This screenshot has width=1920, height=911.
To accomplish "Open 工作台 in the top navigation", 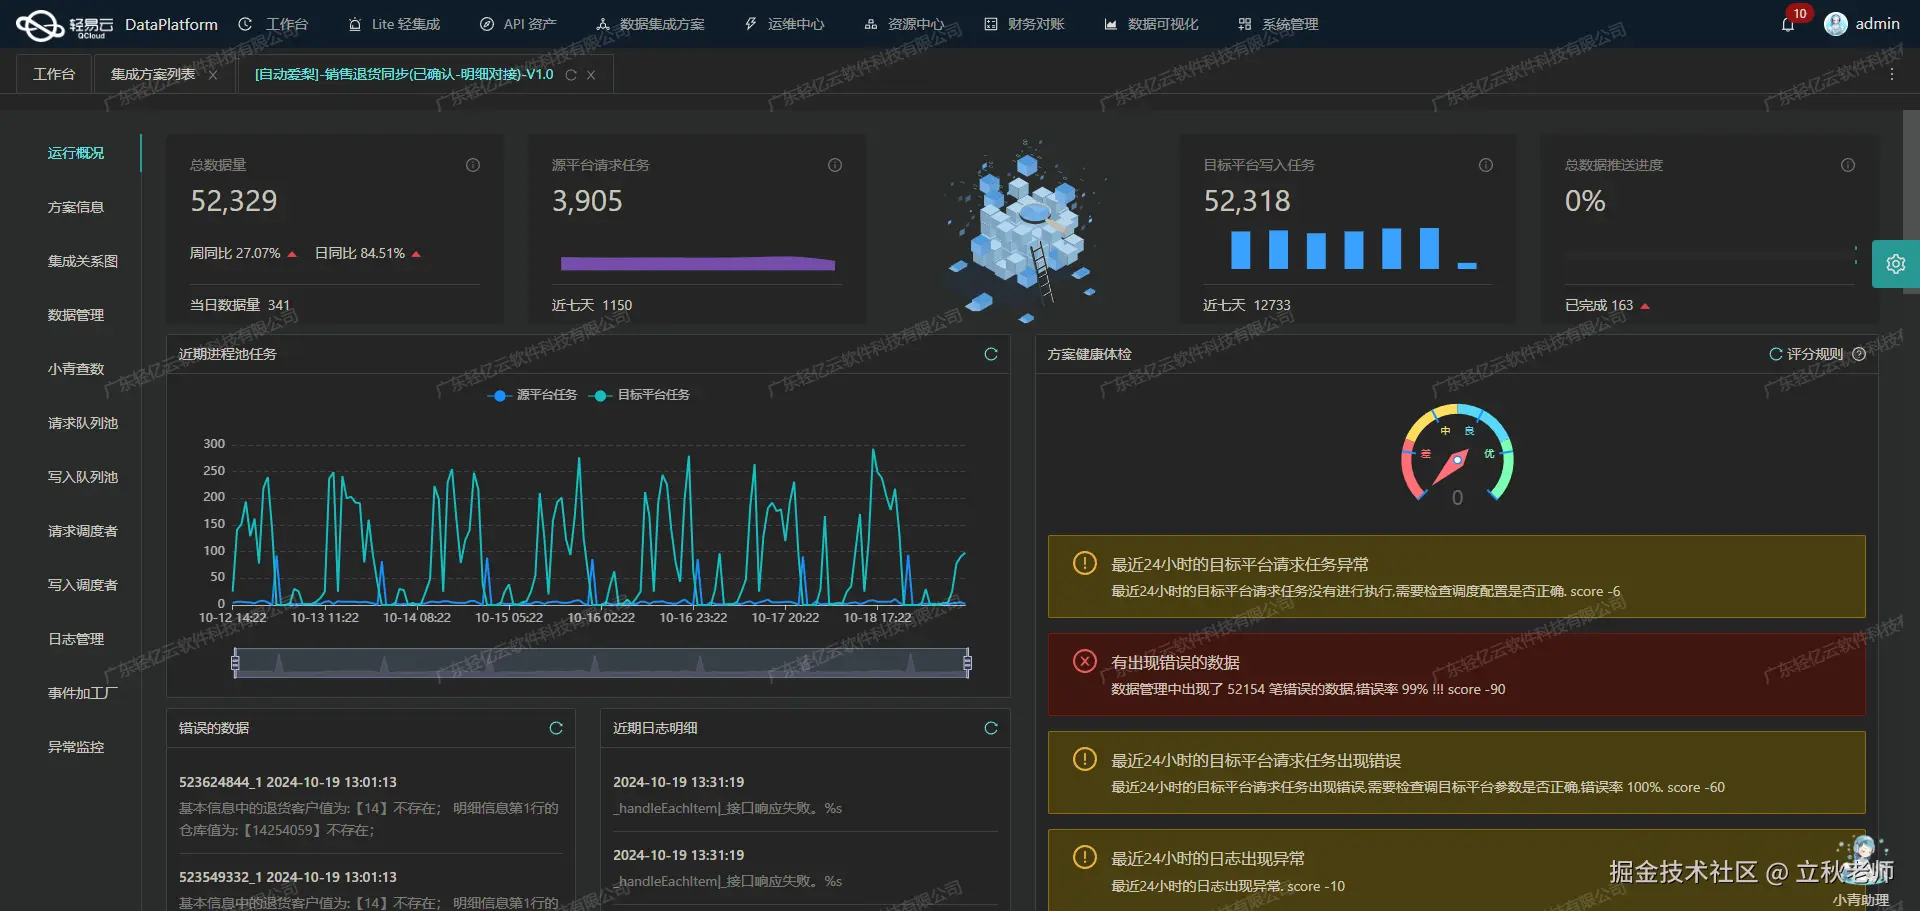I will pyautogui.click(x=274, y=24).
